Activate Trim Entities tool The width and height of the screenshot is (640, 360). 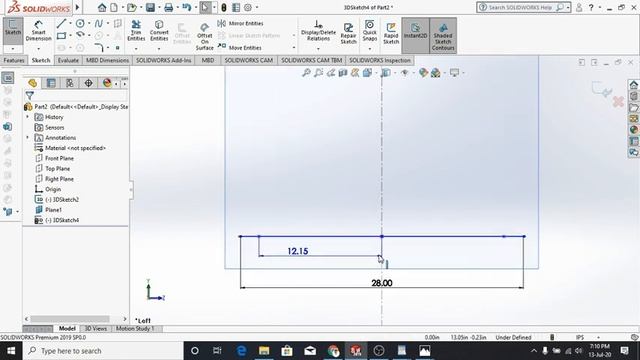coord(136,31)
